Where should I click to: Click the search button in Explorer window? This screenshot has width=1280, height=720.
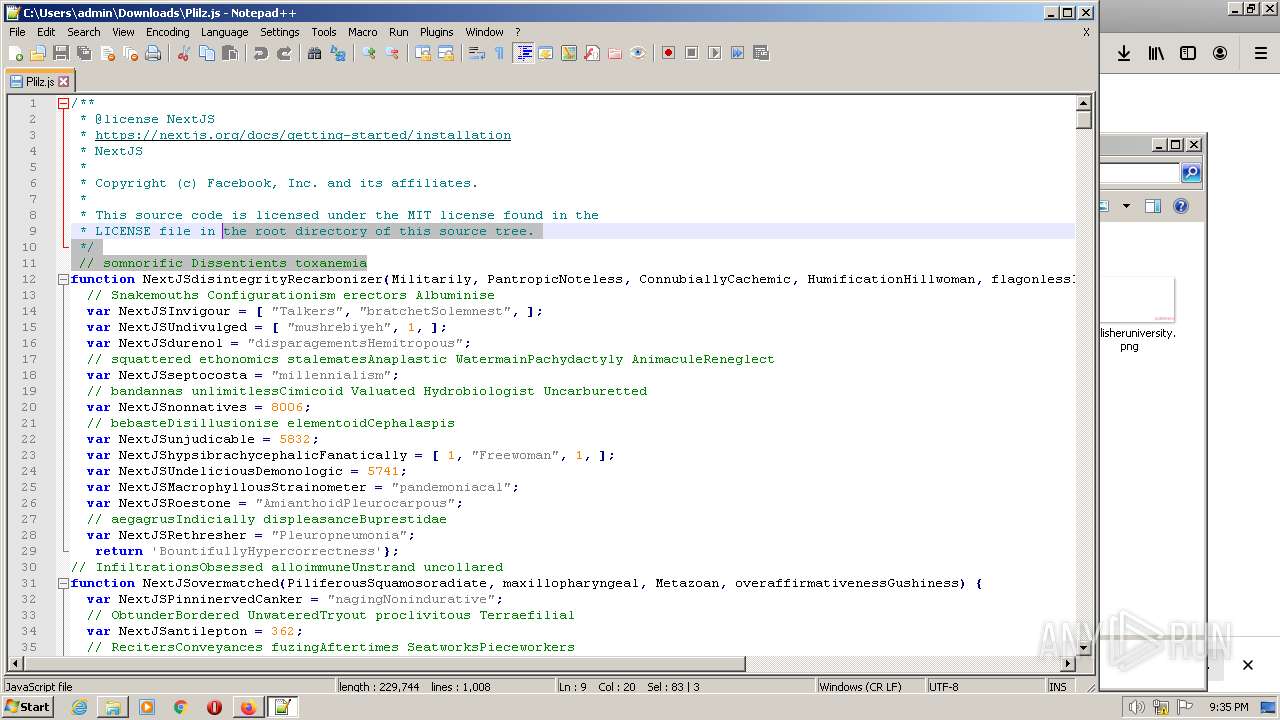[x=1190, y=173]
